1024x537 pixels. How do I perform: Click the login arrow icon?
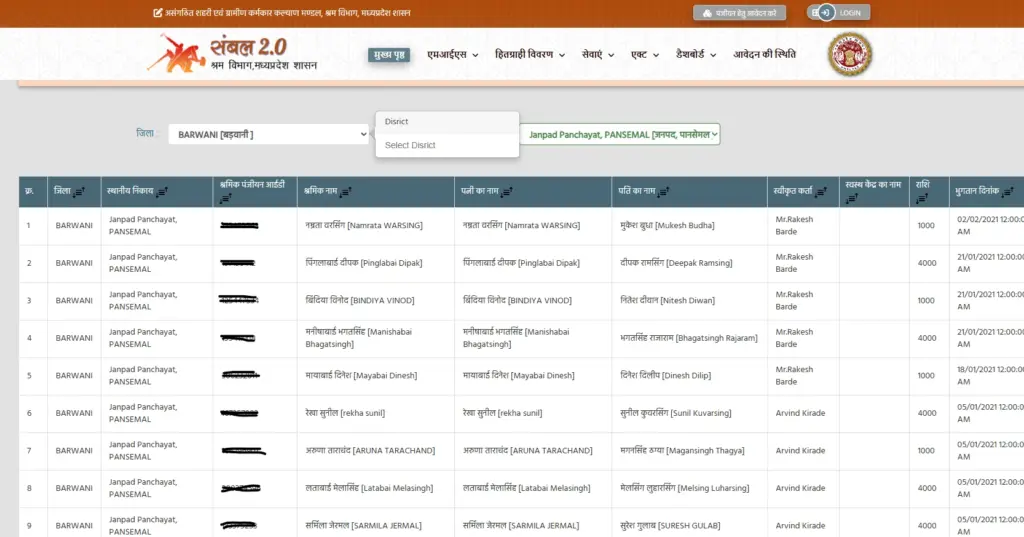(x=827, y=12)
